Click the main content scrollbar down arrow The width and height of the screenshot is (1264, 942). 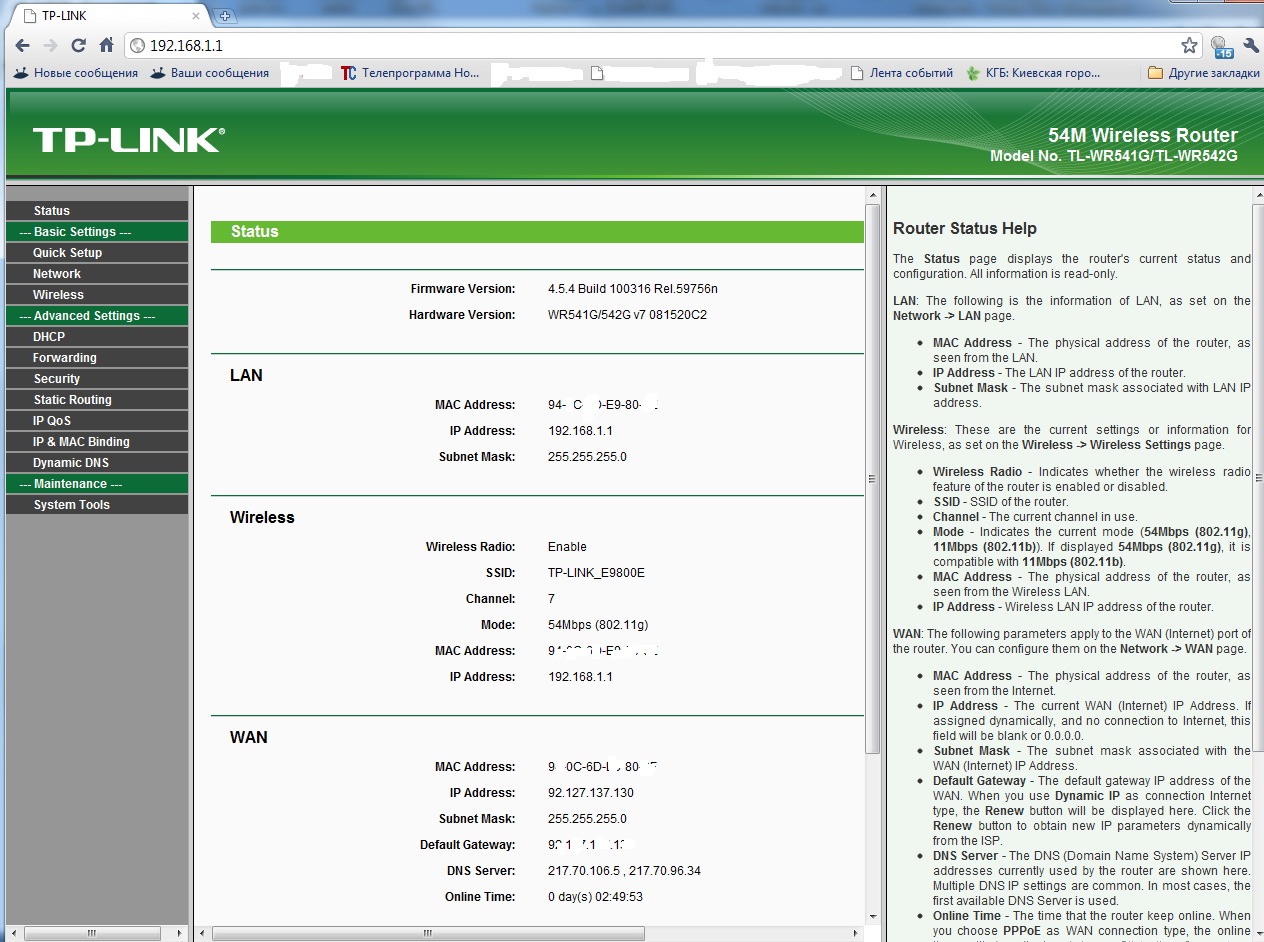[x=872, y=916]
